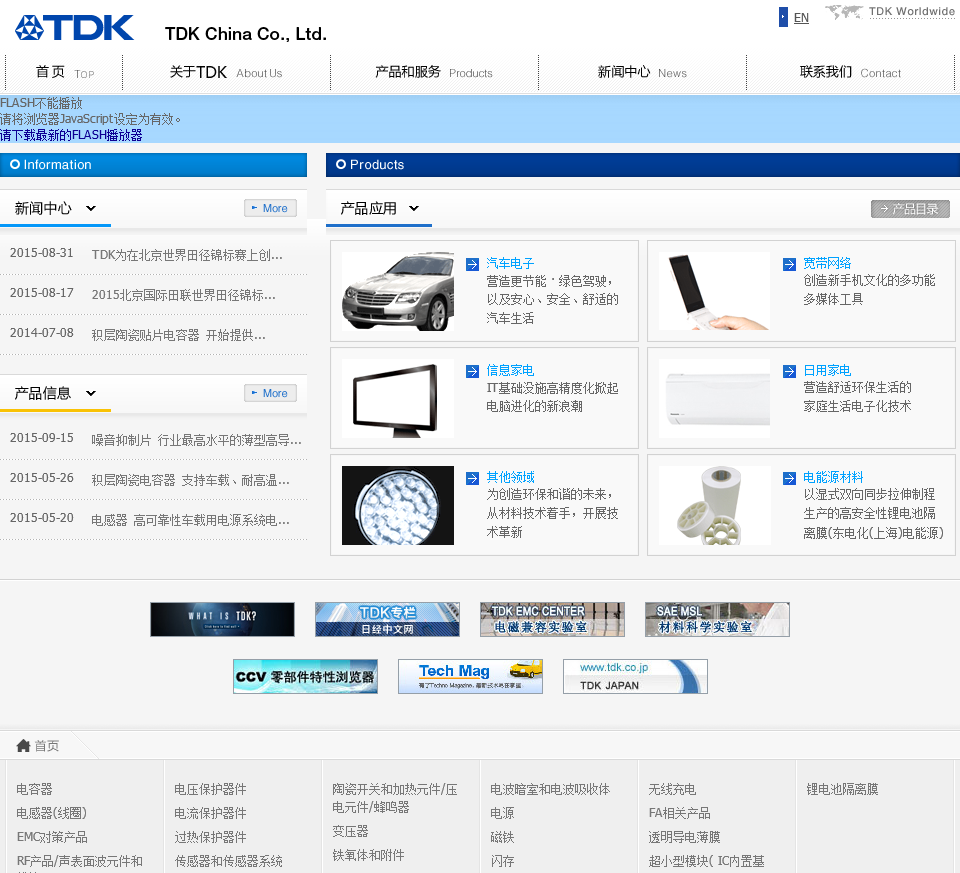Open the 汽车电子 title link
Screen dimensions: 960x873
(x=509, y=263)
